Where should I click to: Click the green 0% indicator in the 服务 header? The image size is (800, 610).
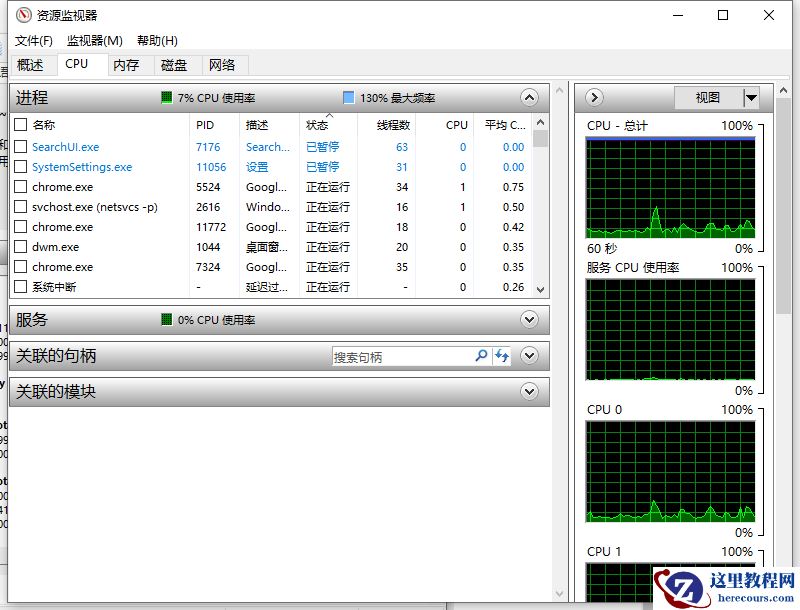[x=166, y=320]
